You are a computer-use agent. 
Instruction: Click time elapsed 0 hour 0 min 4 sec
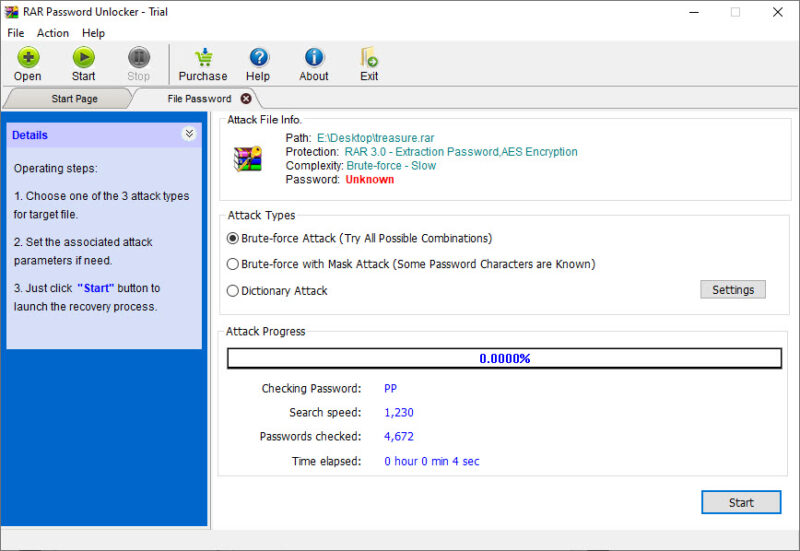[x=432, y=461]
